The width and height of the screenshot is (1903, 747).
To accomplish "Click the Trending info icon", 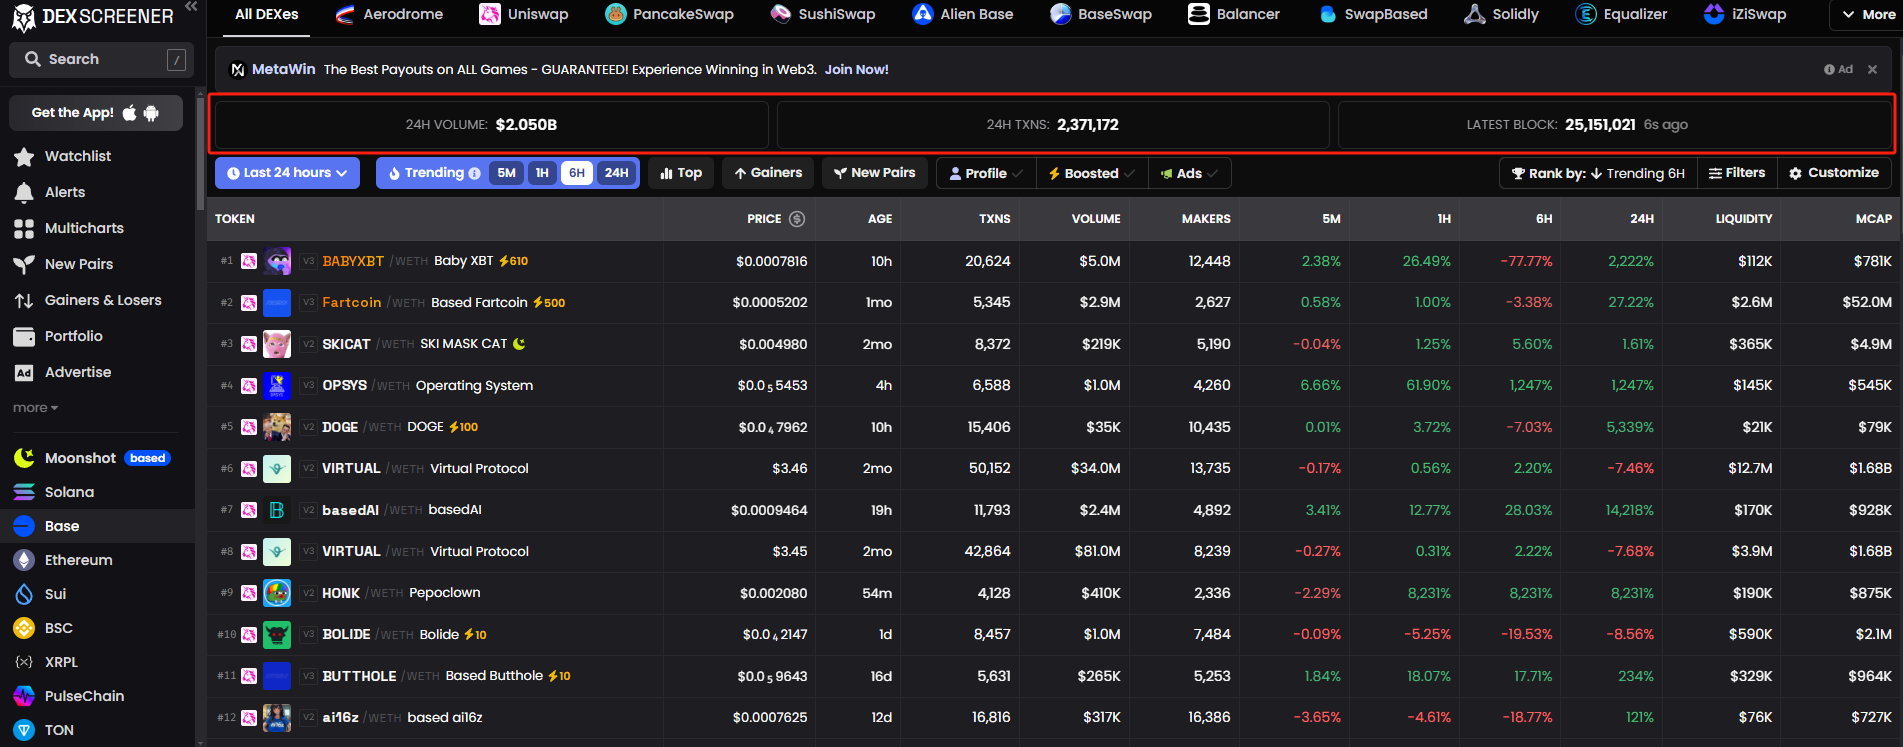I will (x=474, y=173).
